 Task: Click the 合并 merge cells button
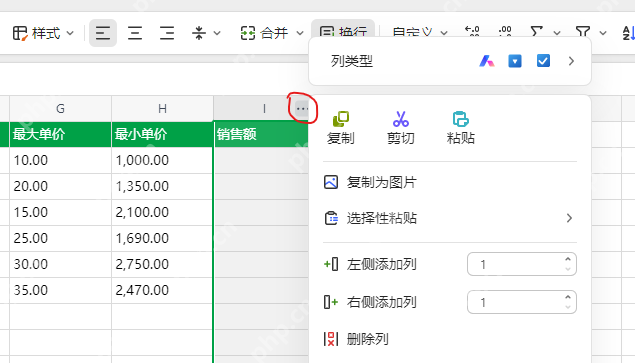click(x=264, y=33)
